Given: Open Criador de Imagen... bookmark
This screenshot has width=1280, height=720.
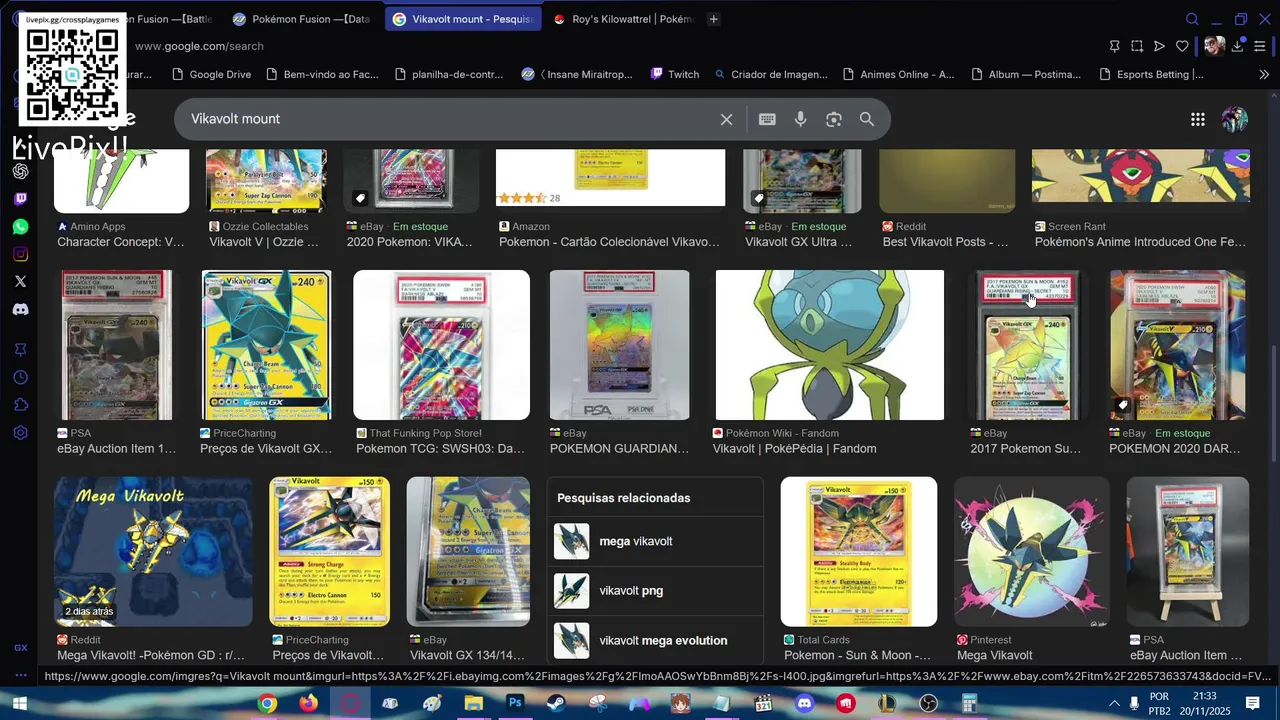Looking at the screenshot, I should point(771,74).
